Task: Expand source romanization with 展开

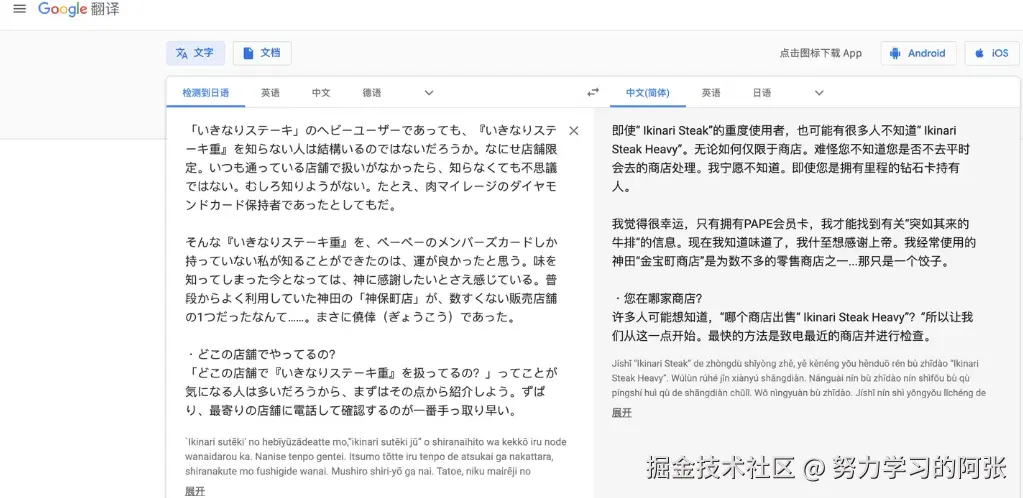Action: coord(195,491)
